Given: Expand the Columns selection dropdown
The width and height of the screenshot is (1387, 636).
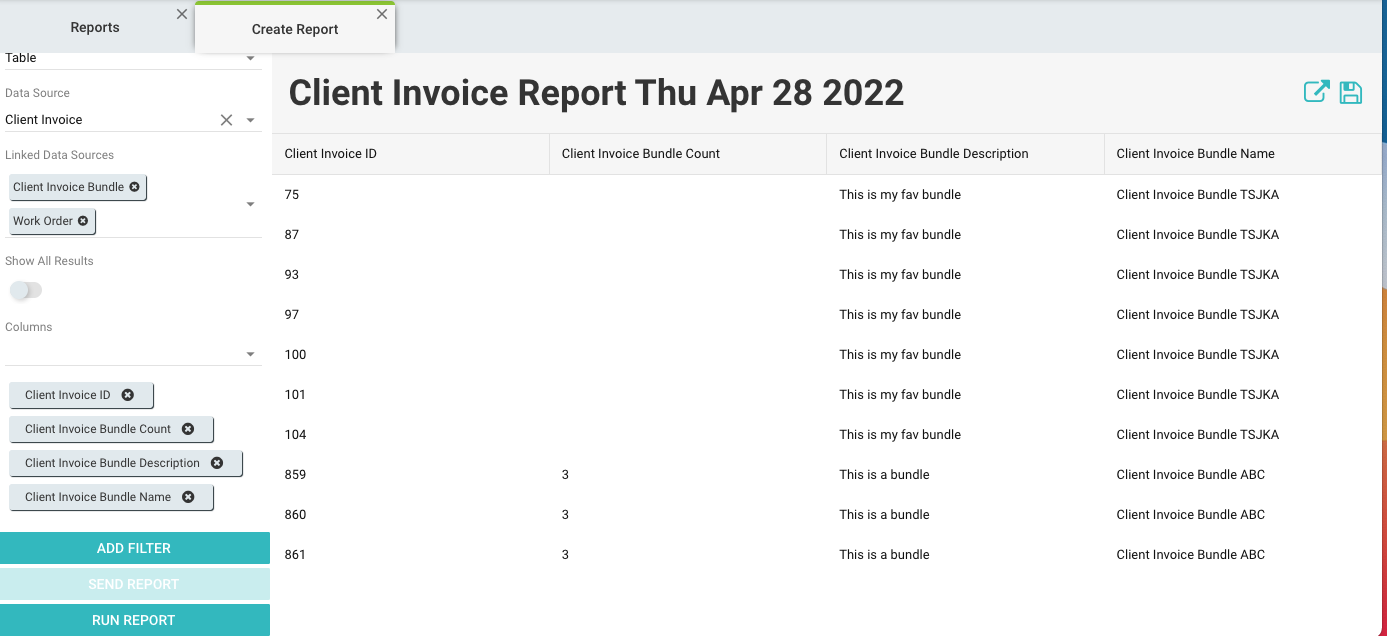Looking at the screenshot, I should click(249, 353).
